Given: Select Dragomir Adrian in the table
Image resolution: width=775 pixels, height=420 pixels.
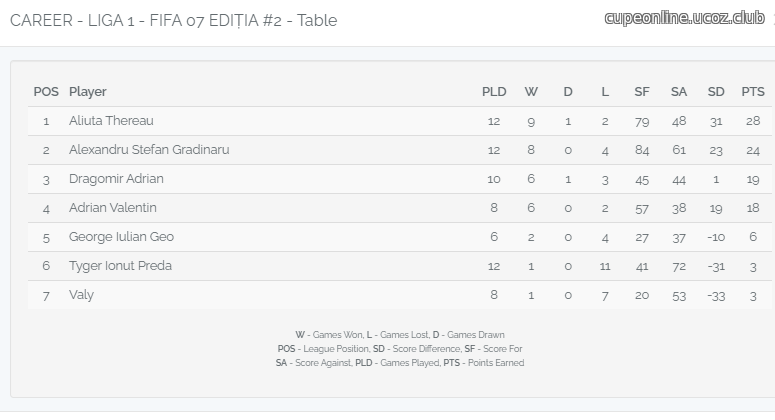Looking at the screenshot, I should tap(116, 179).
